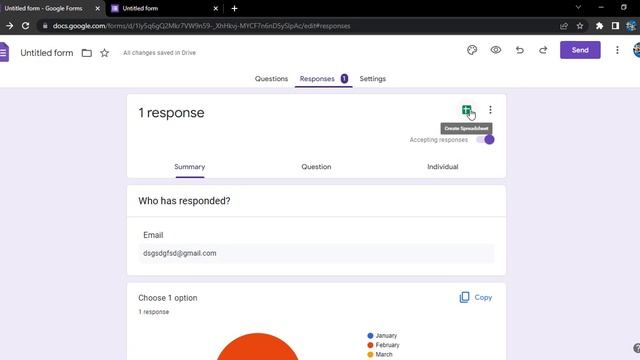Click the Help question mark icon

click(637, 348)
